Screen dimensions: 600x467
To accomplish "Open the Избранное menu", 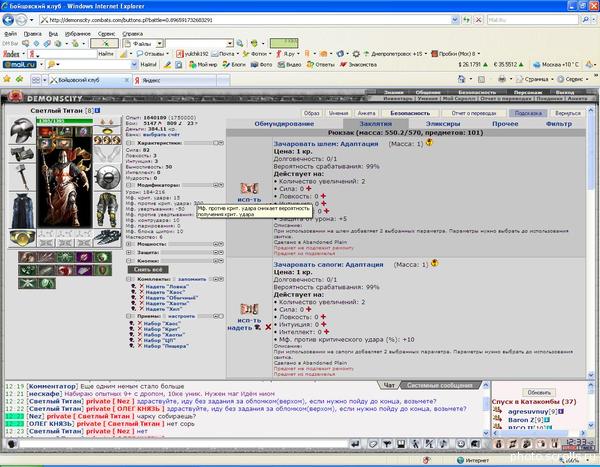I will pyautogui.click(x=78, y=34).
